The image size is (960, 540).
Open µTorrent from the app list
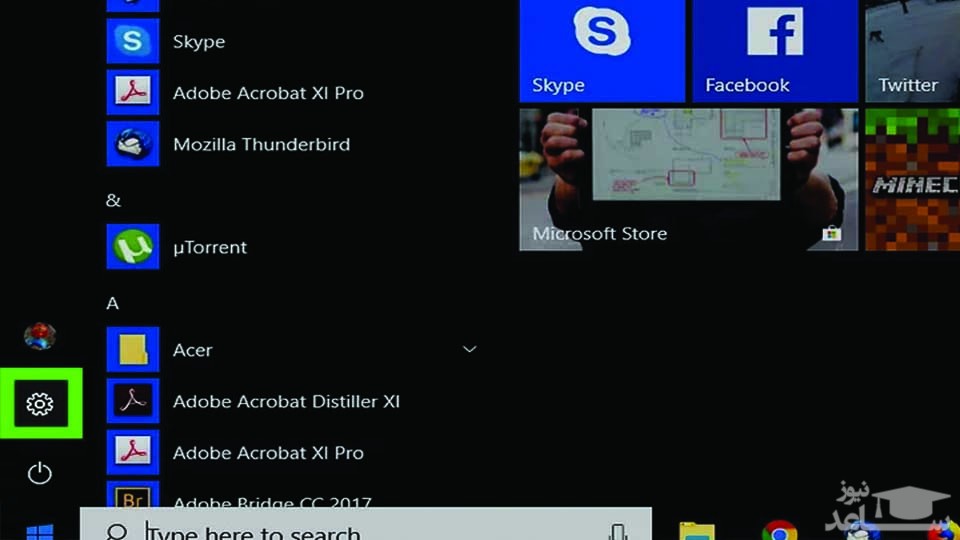pos(209,247)
